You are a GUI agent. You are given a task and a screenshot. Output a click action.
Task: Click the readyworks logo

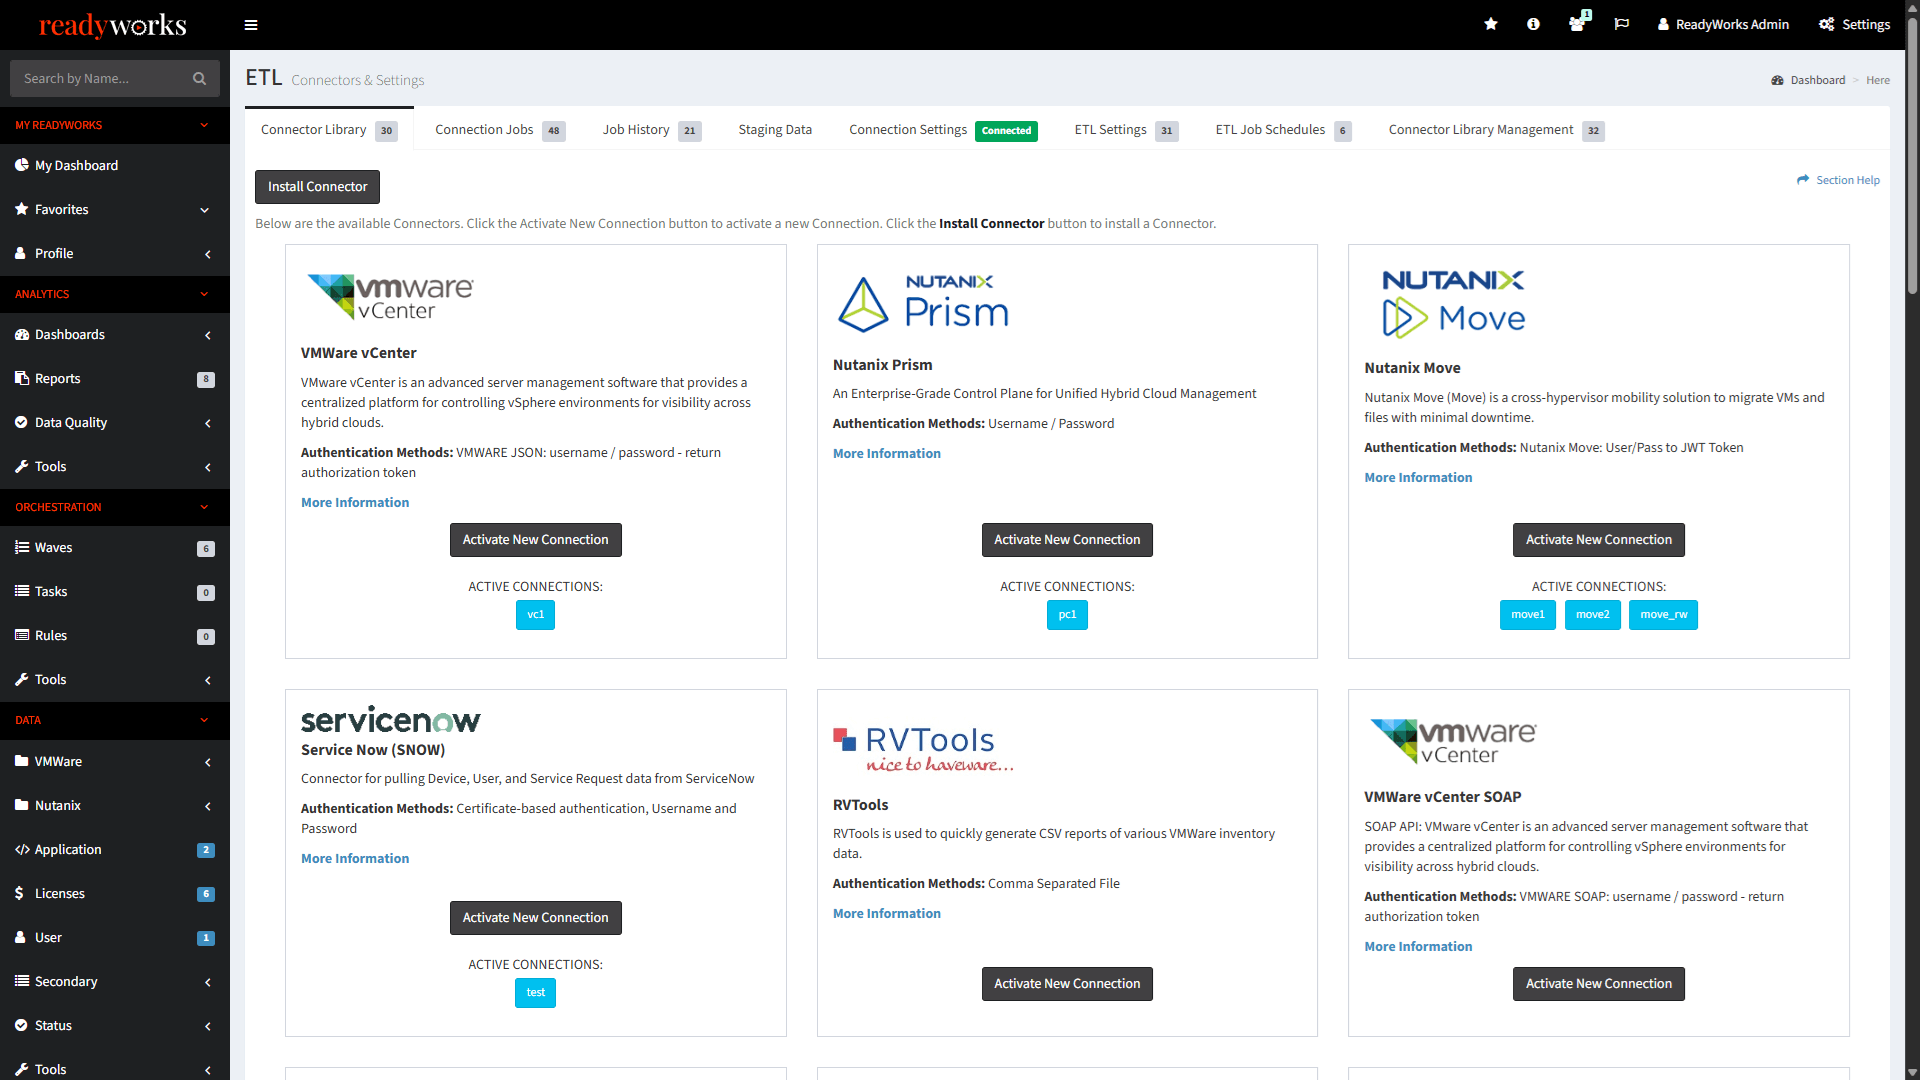113,25
